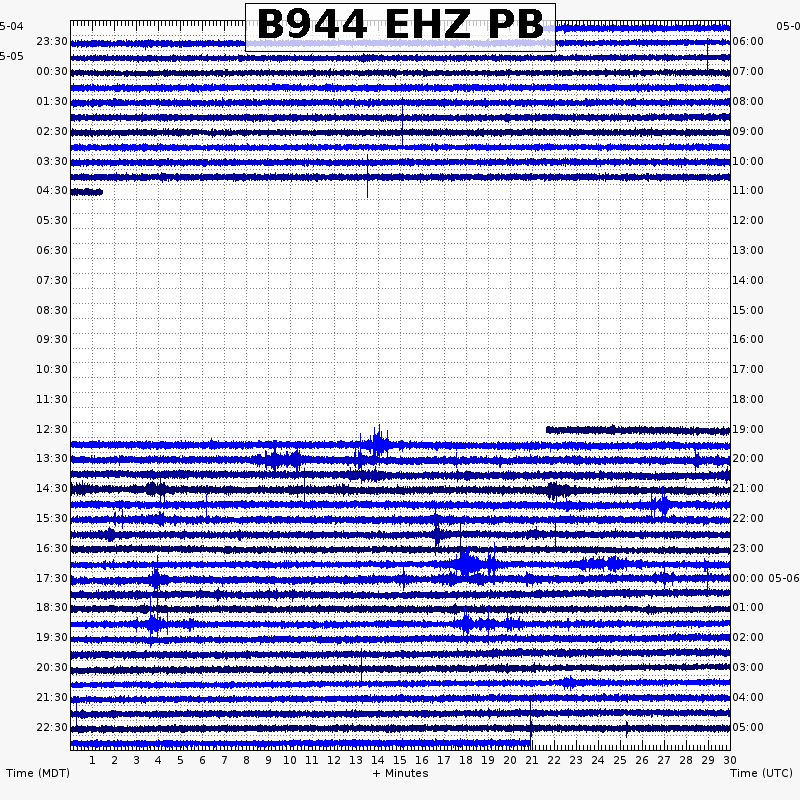
Task: Click the 12:30 MDT row label
Action: click(52, 429)
